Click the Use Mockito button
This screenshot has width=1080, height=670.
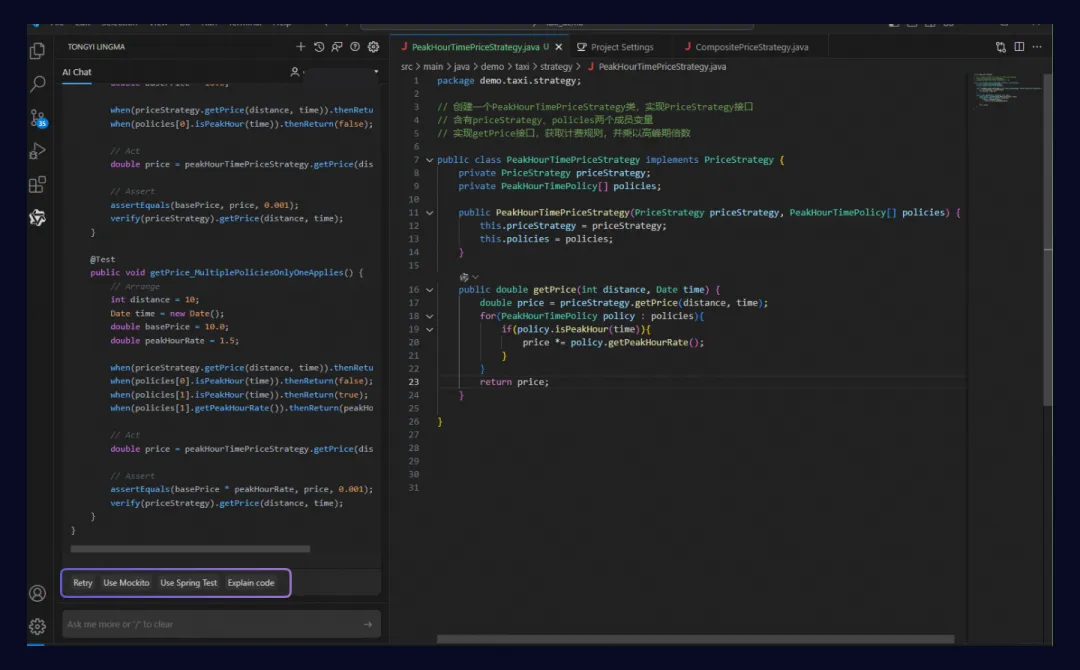pos(126,583)
